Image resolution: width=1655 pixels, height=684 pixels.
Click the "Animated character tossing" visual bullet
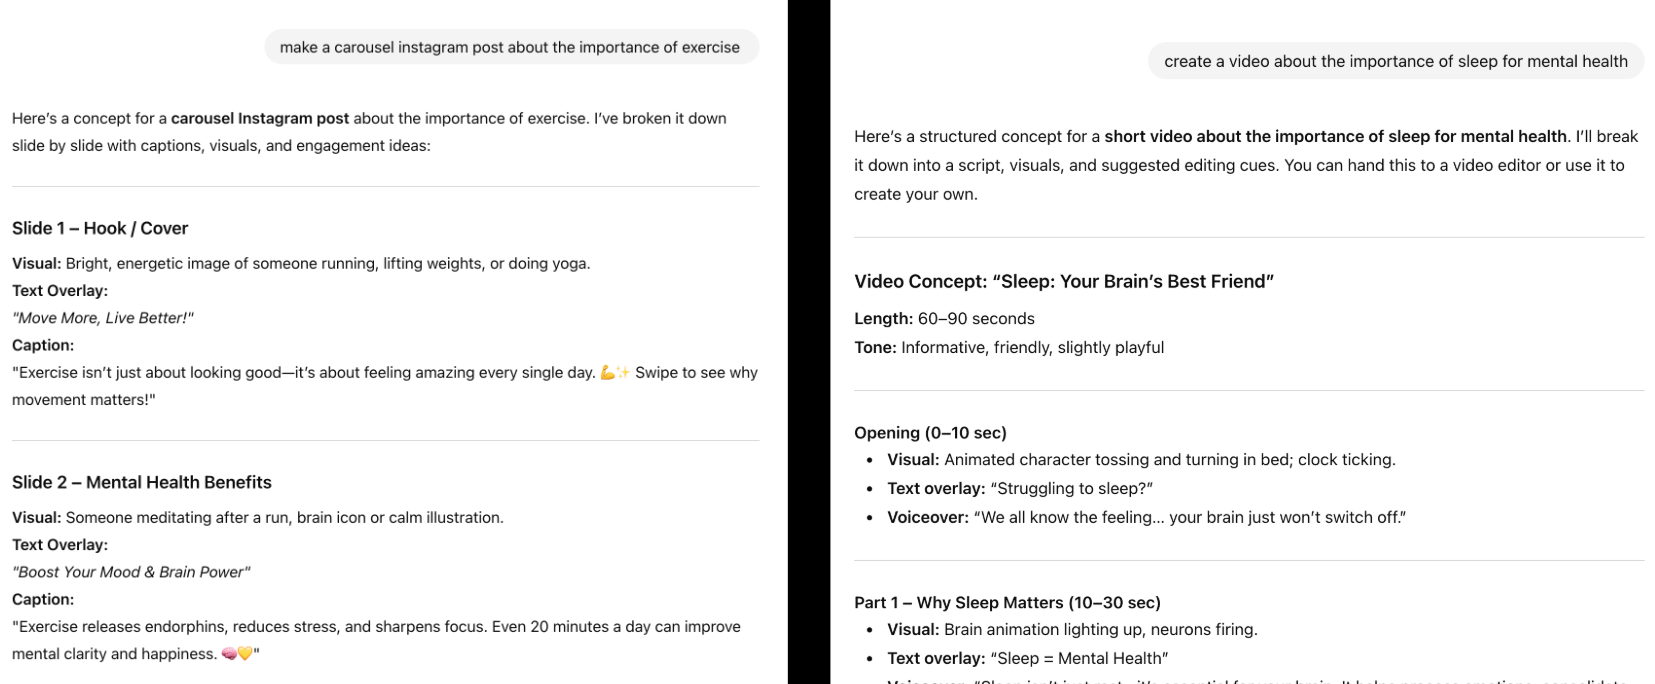click(1141, 459)
